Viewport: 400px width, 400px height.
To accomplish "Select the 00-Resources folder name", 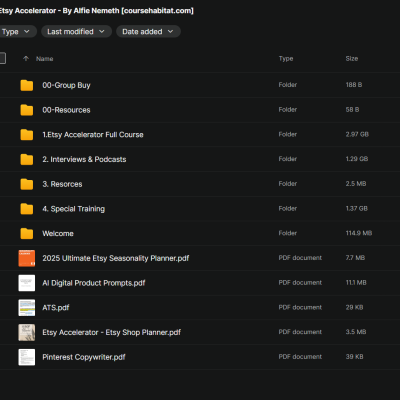I will click(66, 110).
